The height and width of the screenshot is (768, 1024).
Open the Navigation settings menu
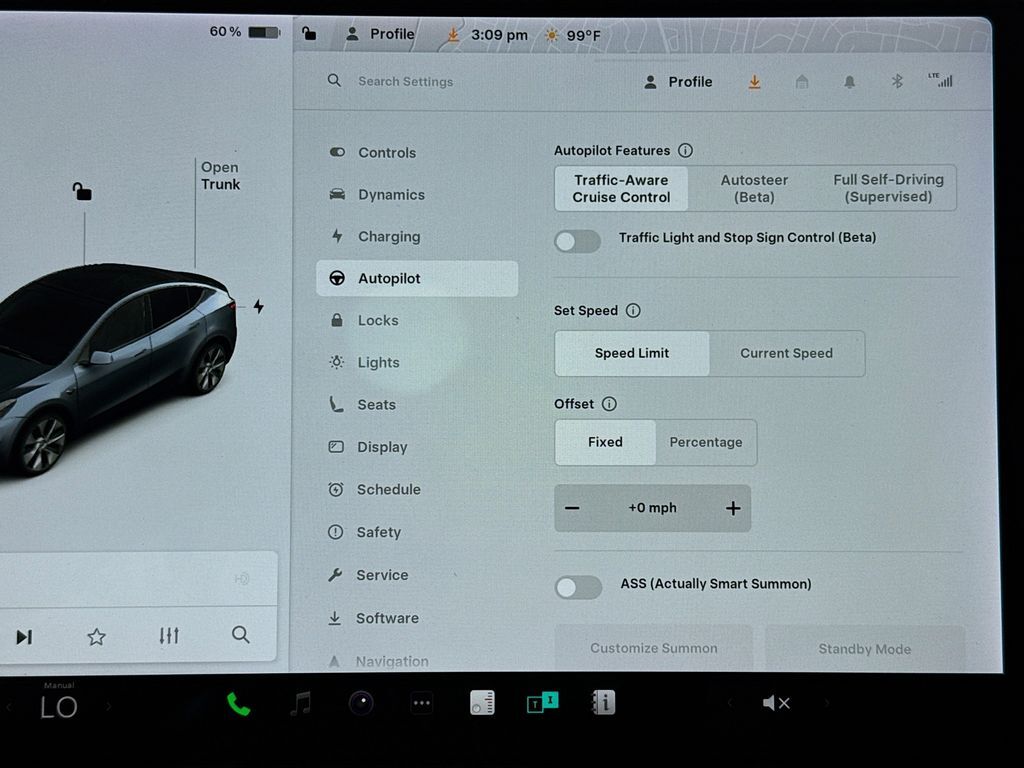(x=391, y=662)
